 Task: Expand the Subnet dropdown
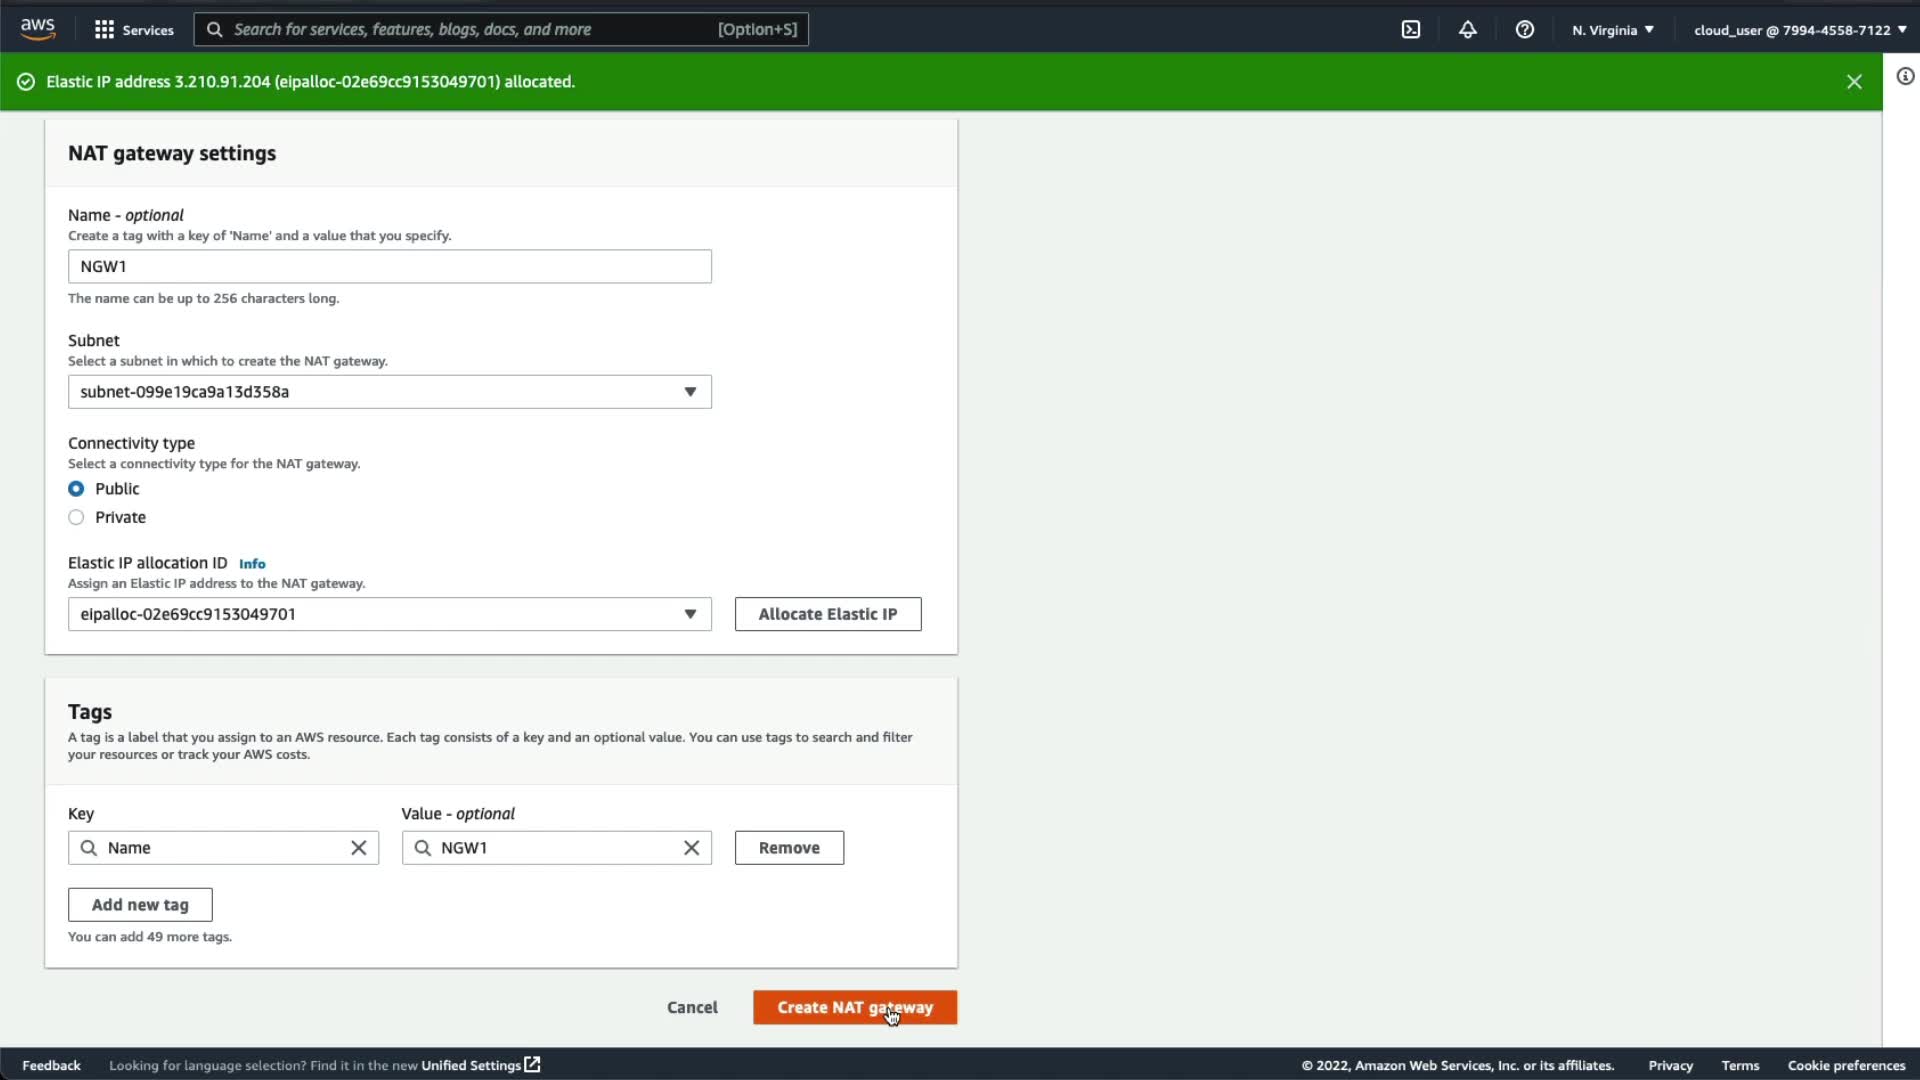click(389, 392)
